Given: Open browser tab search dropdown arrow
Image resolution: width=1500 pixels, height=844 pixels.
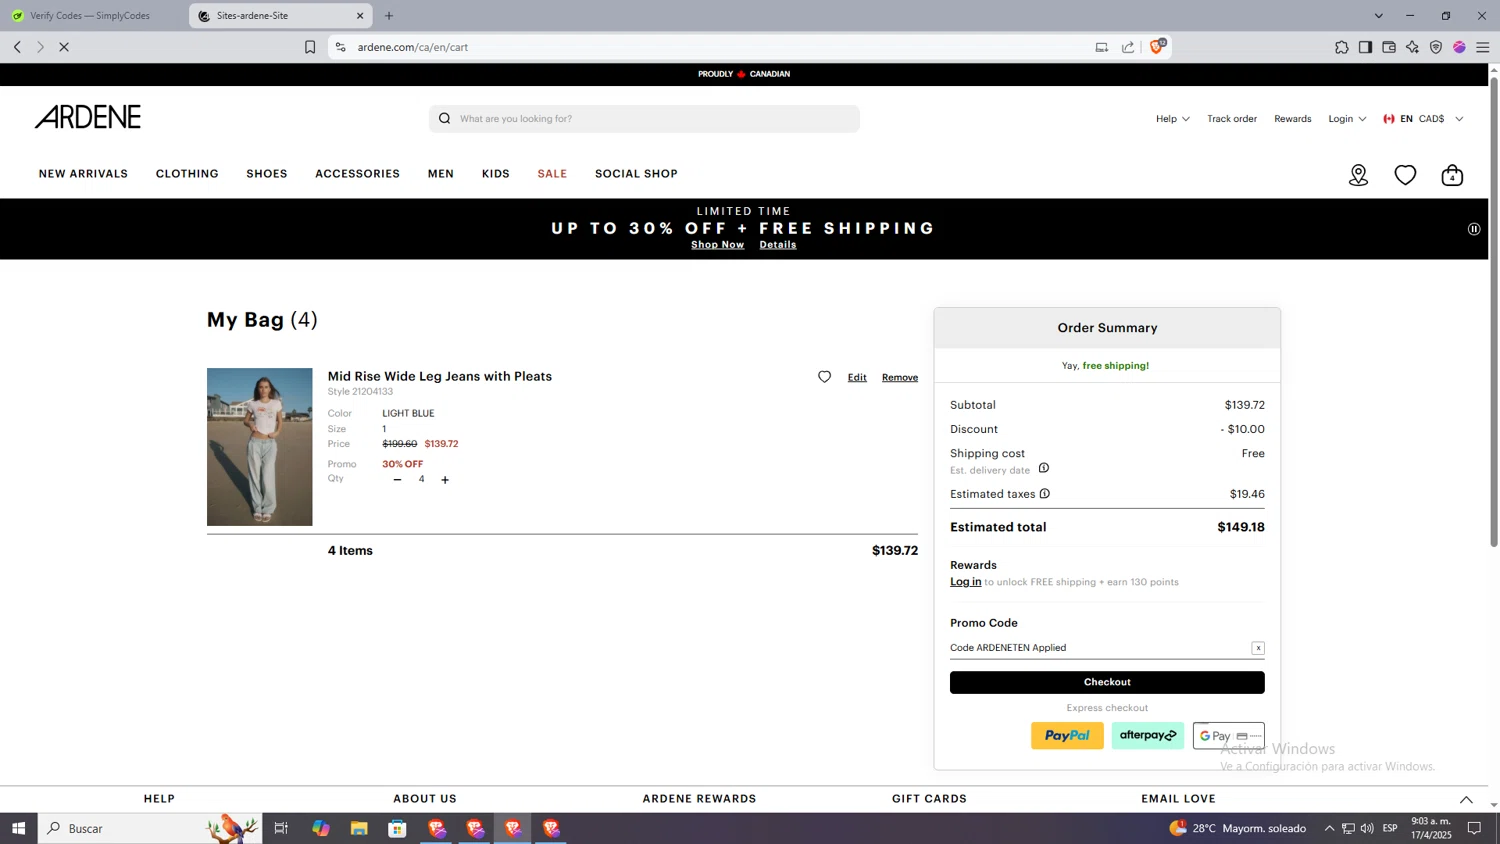Looking at the screenshot, I should (x=1378, y=16).
